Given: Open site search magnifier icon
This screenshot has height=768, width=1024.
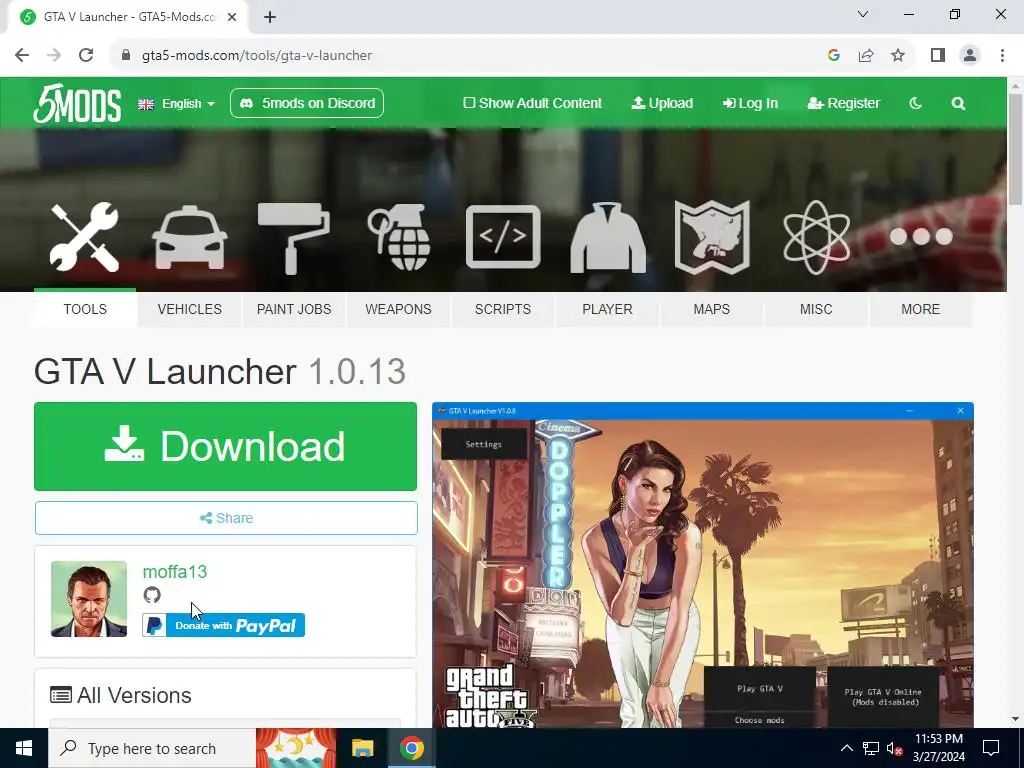Looking at the screenshot, I should click(x=958, y=103).
